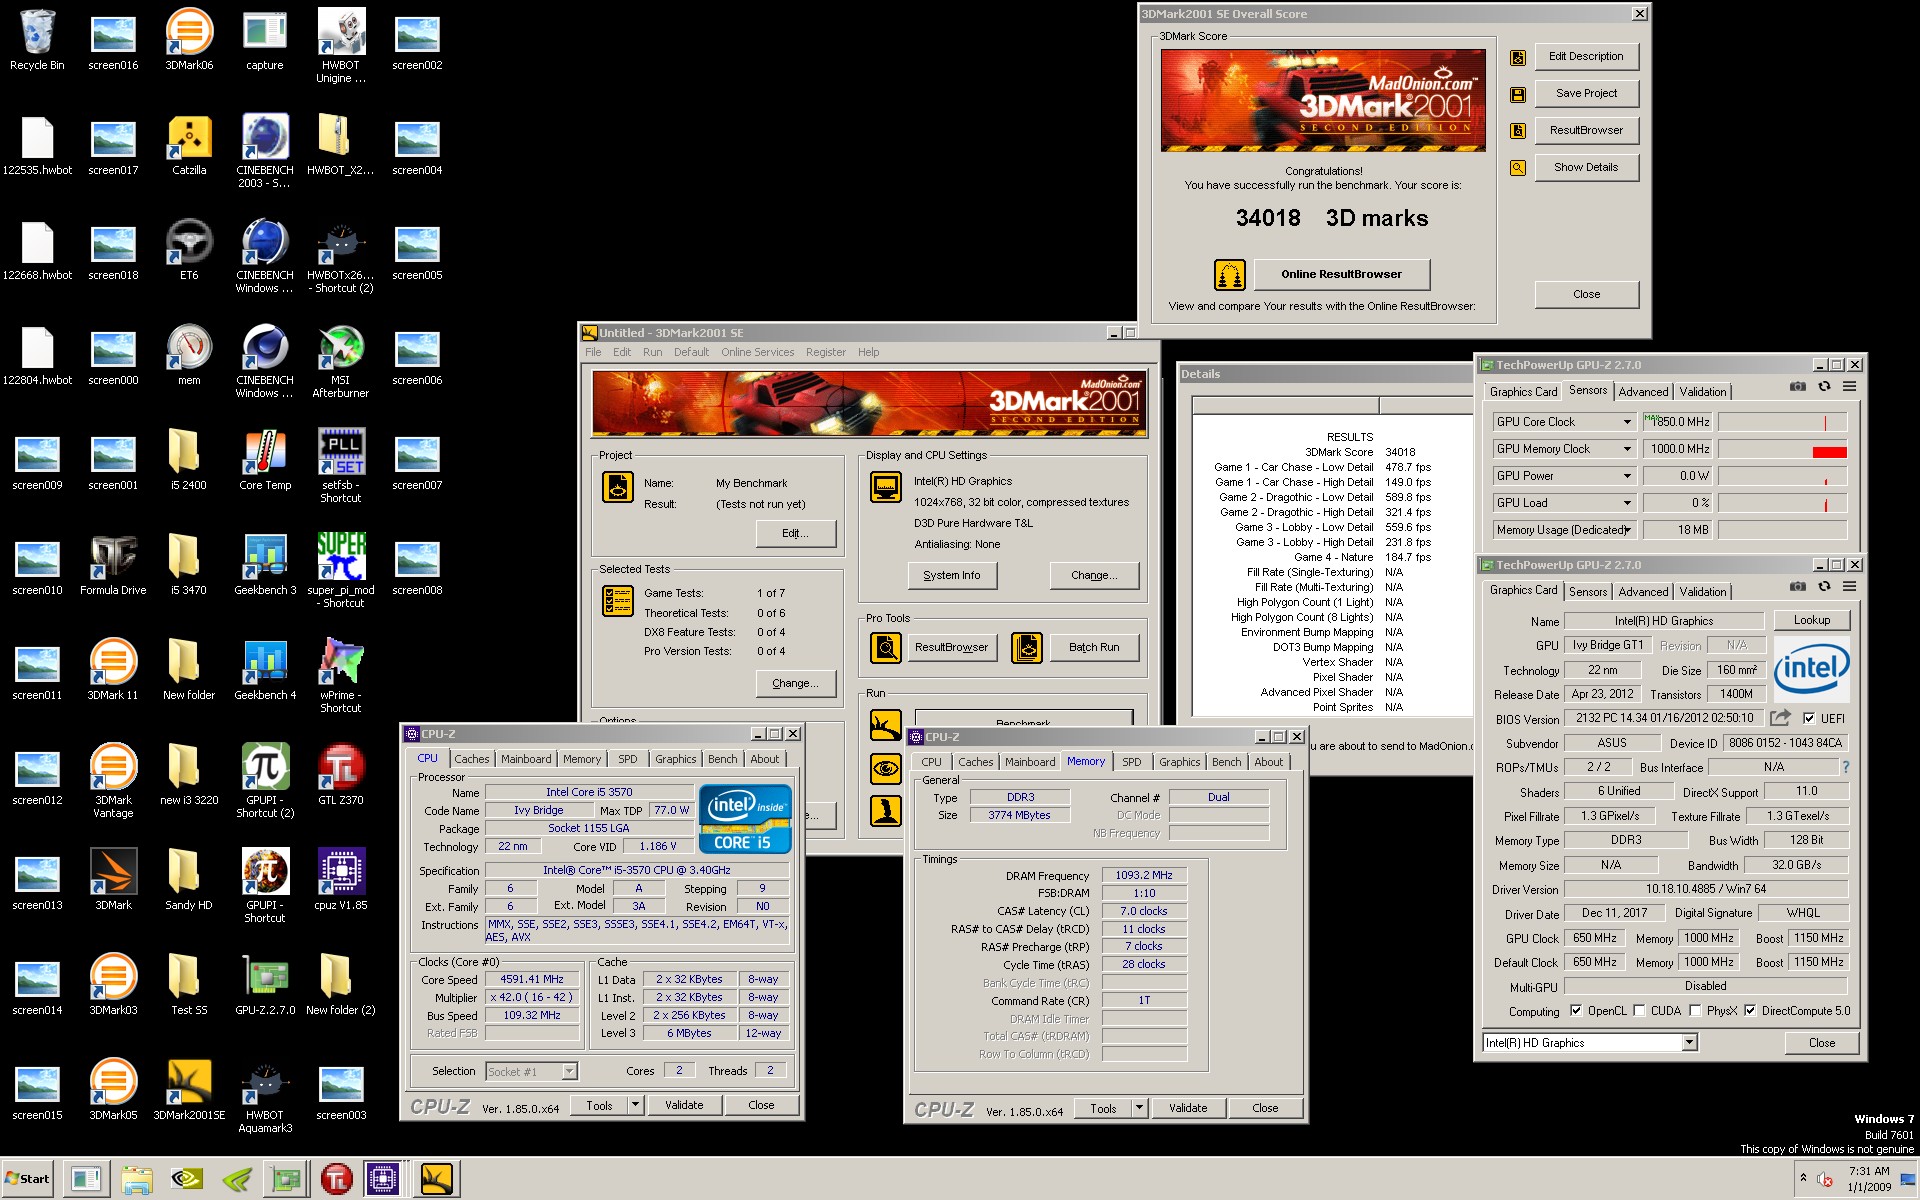Click the Edit Description icon in the score window
The width and height of the screenshot is (1920, 1200).
(x=1518, y=57)
